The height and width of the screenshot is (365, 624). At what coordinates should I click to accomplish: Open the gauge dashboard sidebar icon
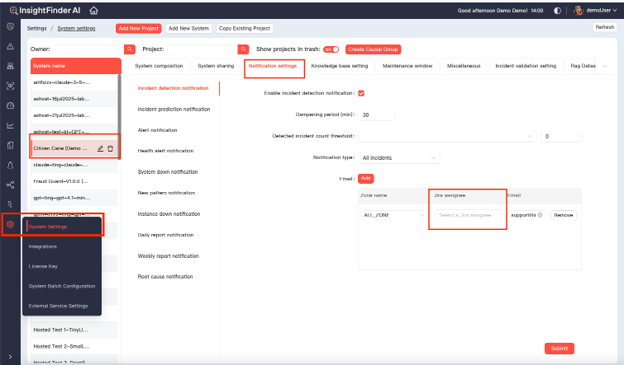[x=10, y=105]
